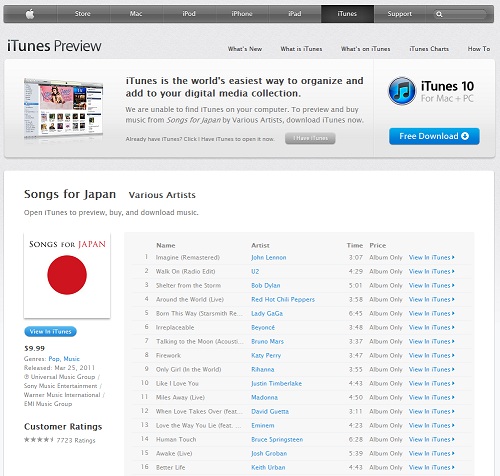
Task: Open the Pop genre link
Action: click(x=54, y=359)
